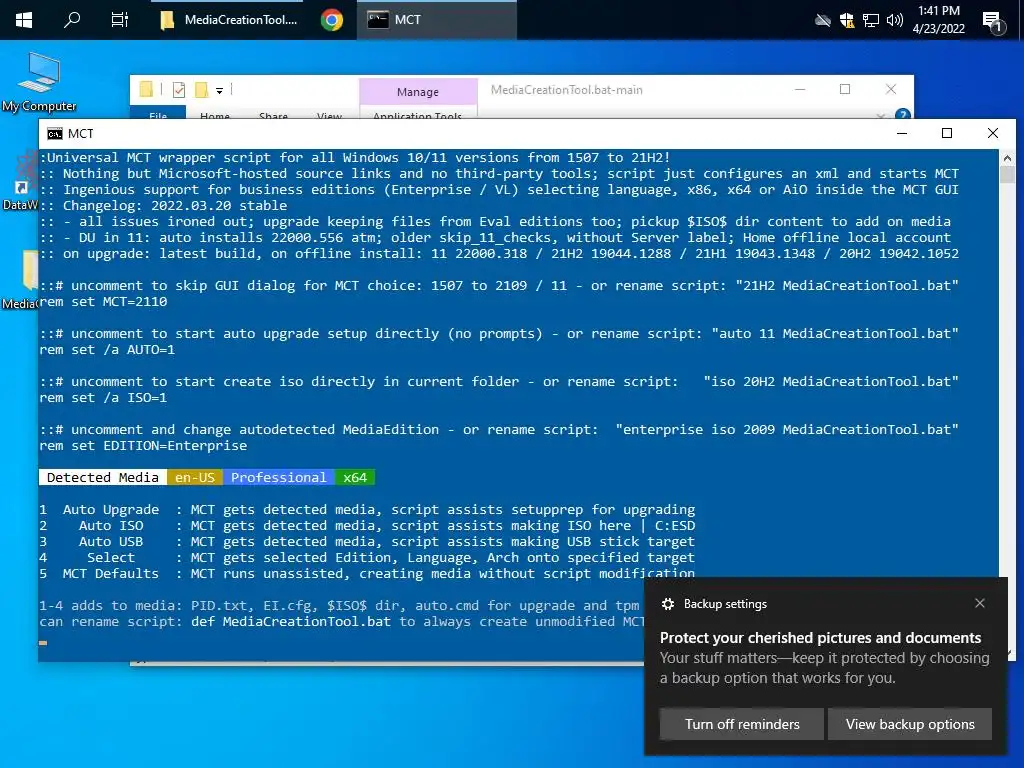Launch Google Chrome from taskbar

[332, 20]
